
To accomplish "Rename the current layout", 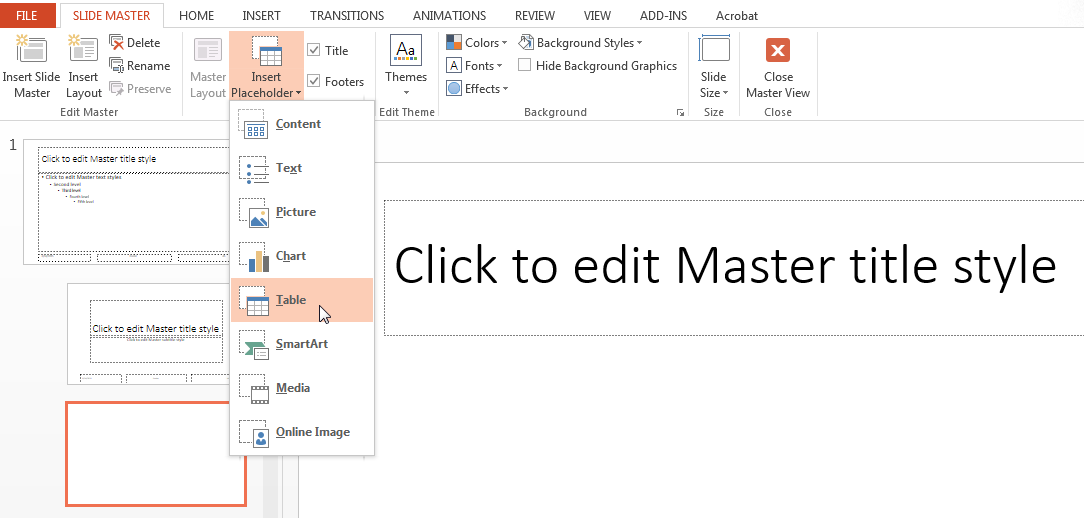I will click(139, 66).
